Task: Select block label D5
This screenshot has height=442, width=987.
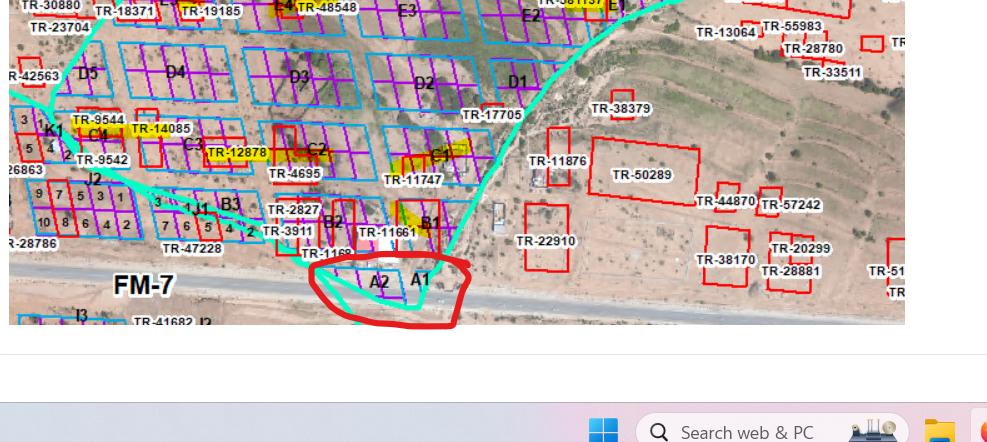Action: (x=88, y=74)
